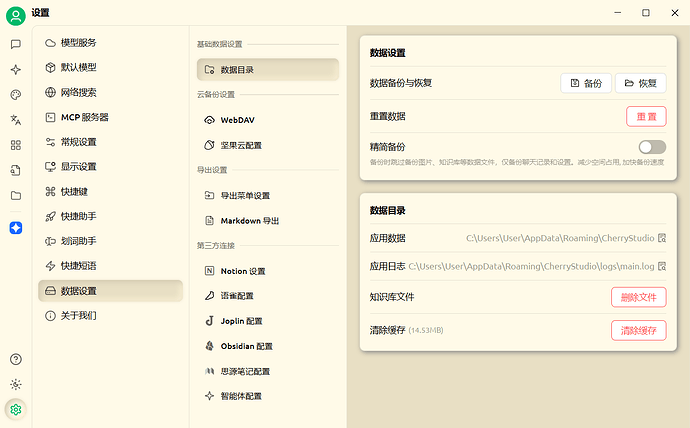Click the 备份 backup button
Viewport: 690px width, 428px height.
(x=586, y=83)
